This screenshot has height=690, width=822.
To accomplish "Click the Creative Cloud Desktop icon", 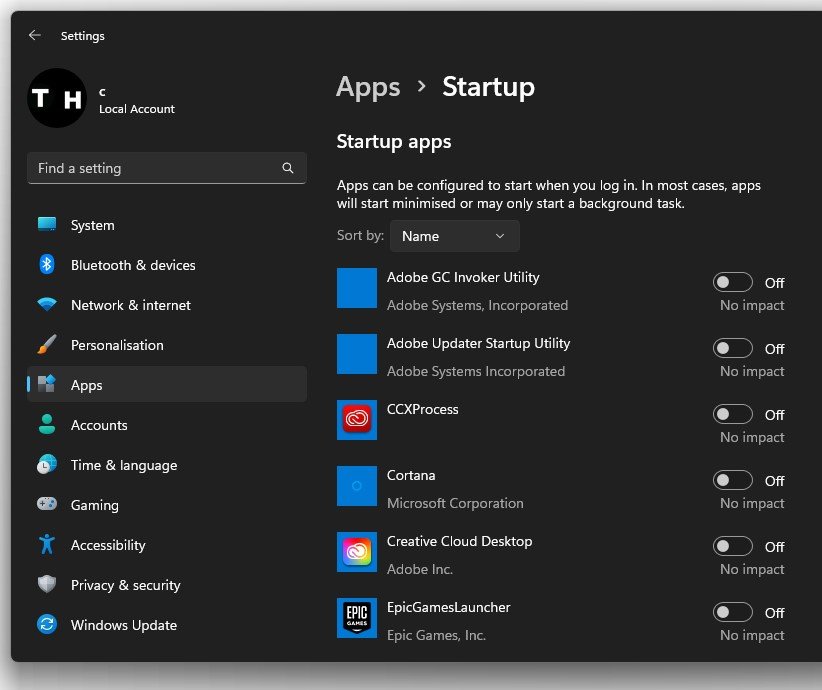I will pyautogui.click(x=357, y=552).
